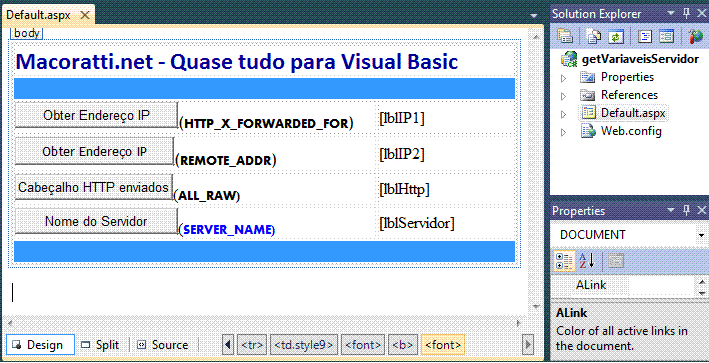Click tag navigator left scroll arrow

click(228, 345)
